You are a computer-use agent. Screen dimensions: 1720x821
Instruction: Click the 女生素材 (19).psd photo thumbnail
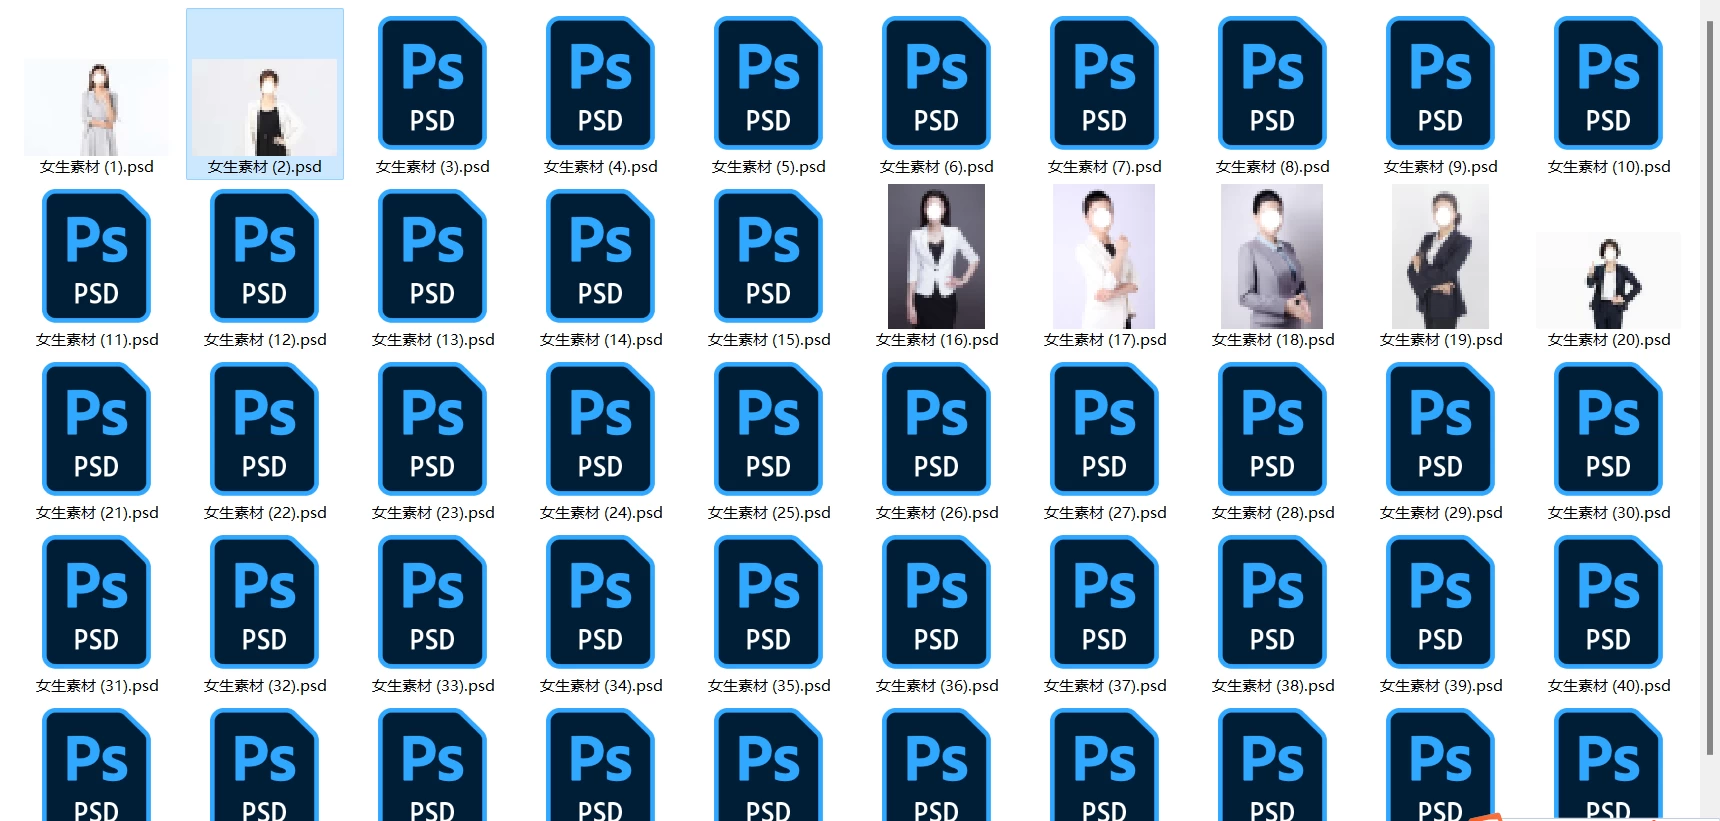1440,256
